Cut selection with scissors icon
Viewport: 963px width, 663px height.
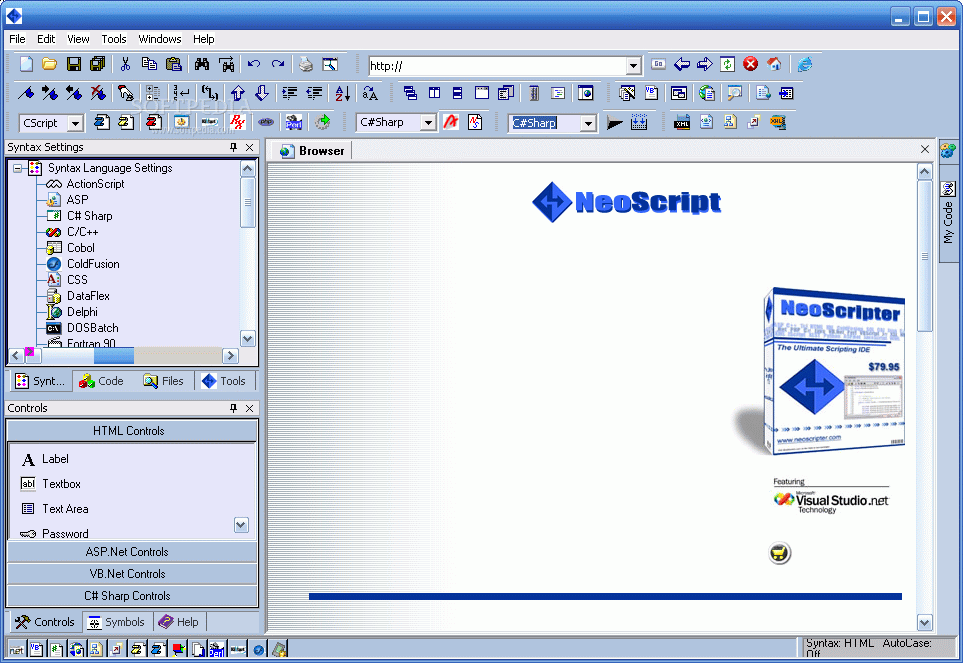(x=125, y=64)
